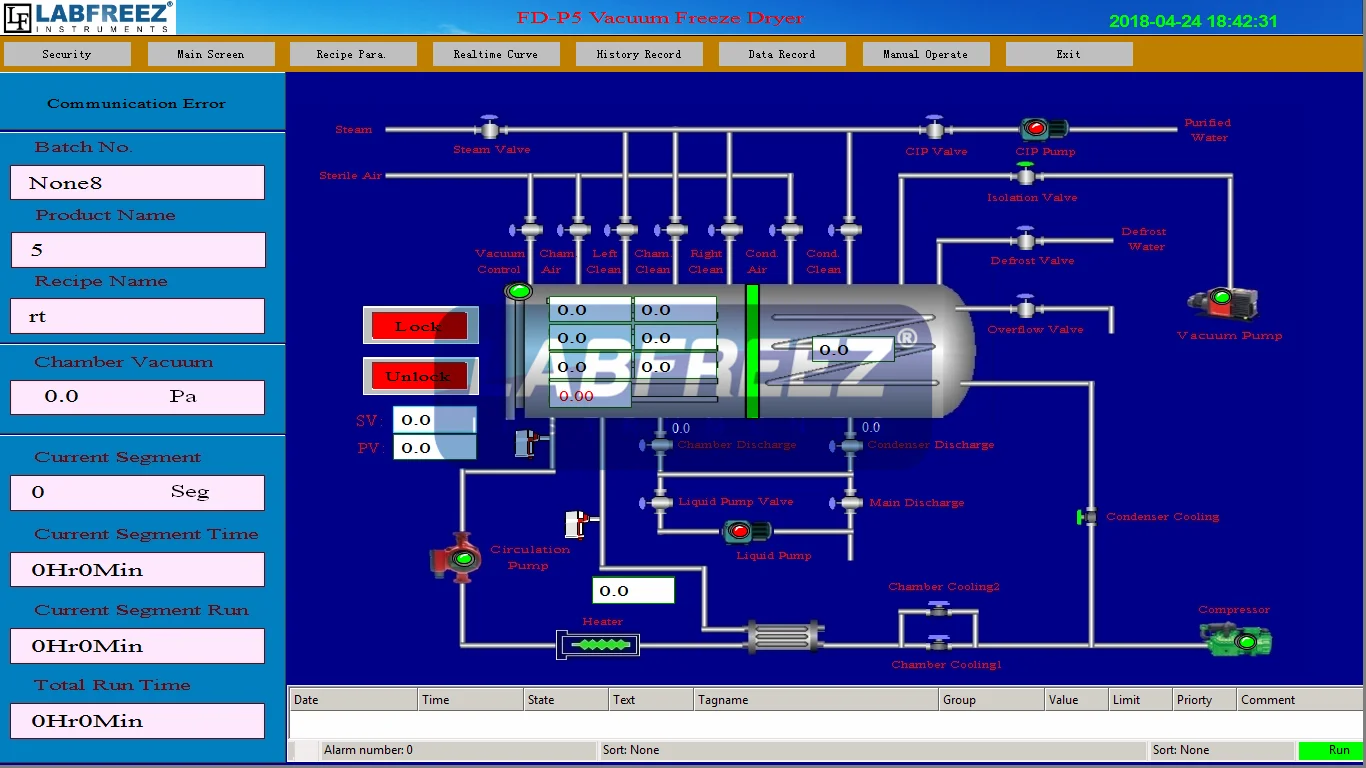Select the Circulation Pump icon
Screen dimensions: 1366x768
point(457,558)
